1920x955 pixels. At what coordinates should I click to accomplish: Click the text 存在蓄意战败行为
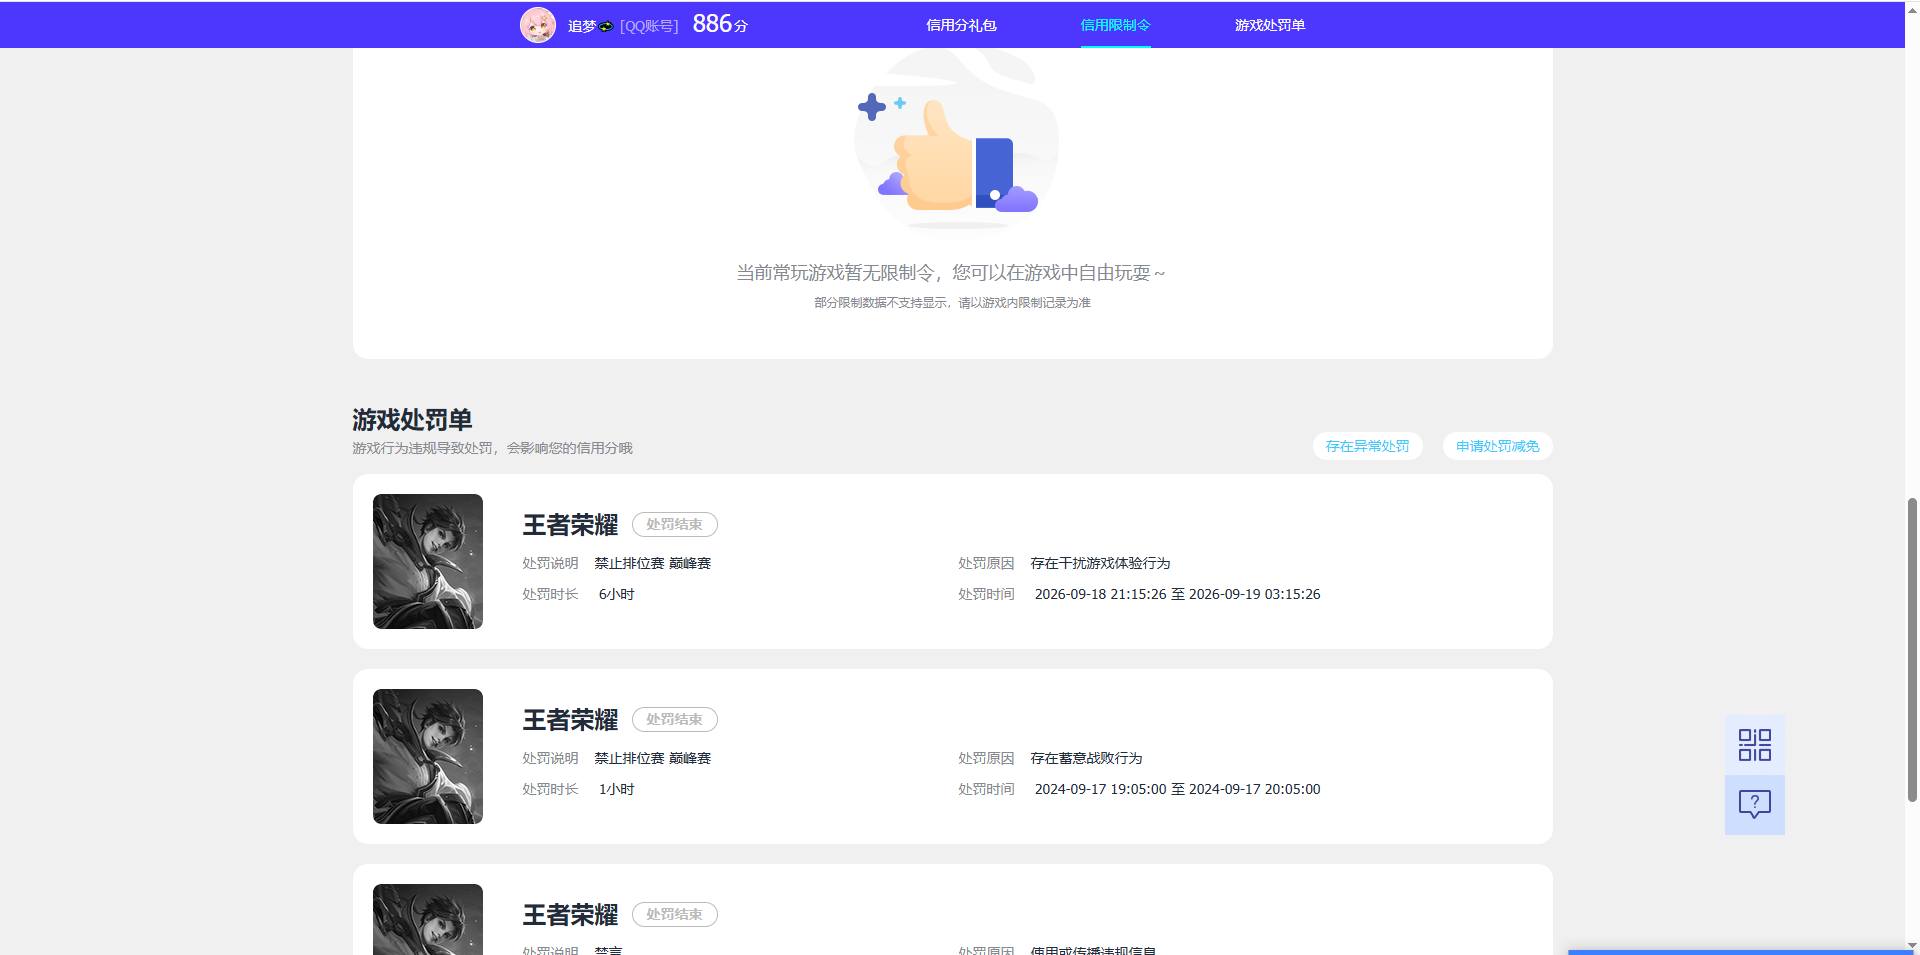click(x=1086, y=758)
